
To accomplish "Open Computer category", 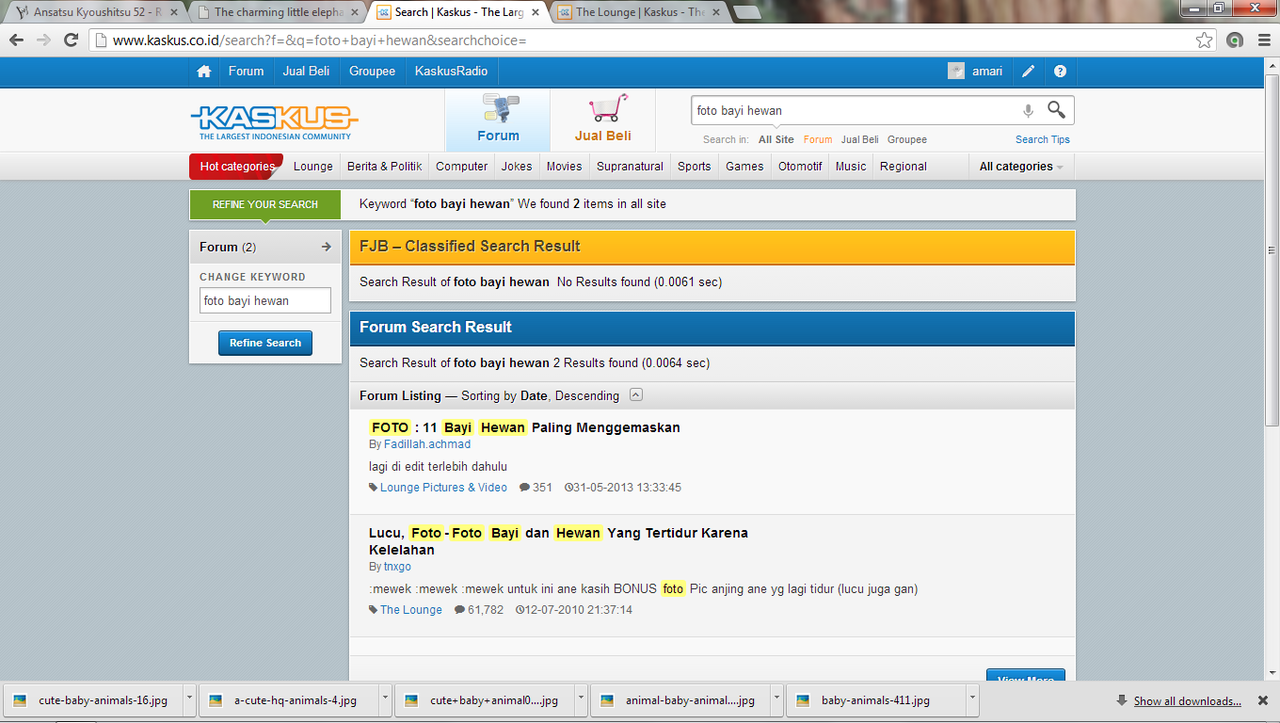I will [x=462, y=166].
